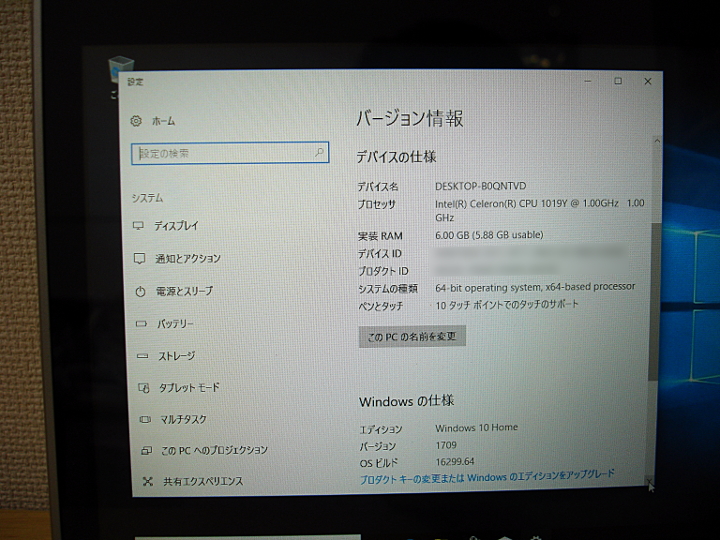Click the Home gear icon
Image resolution: width=720 pixels, height=540 pixels.
point(136,121)
